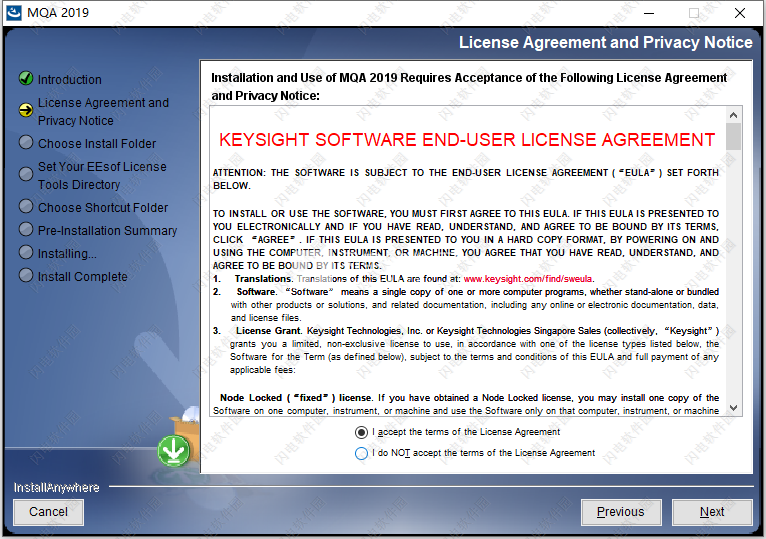Image resolution: width=766 pixels, height=539 pixels.
Task: Click the license text scroll up arrow
Action: (x=733, y=115)
